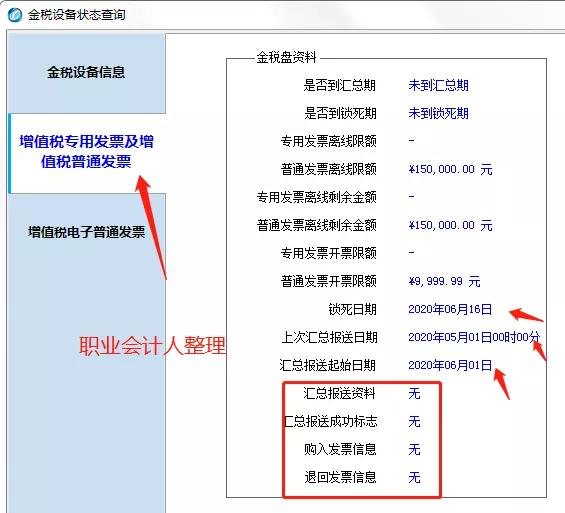Click the 汇总报送资料 label
Viewport: 565px width, 513px height.
339,393
